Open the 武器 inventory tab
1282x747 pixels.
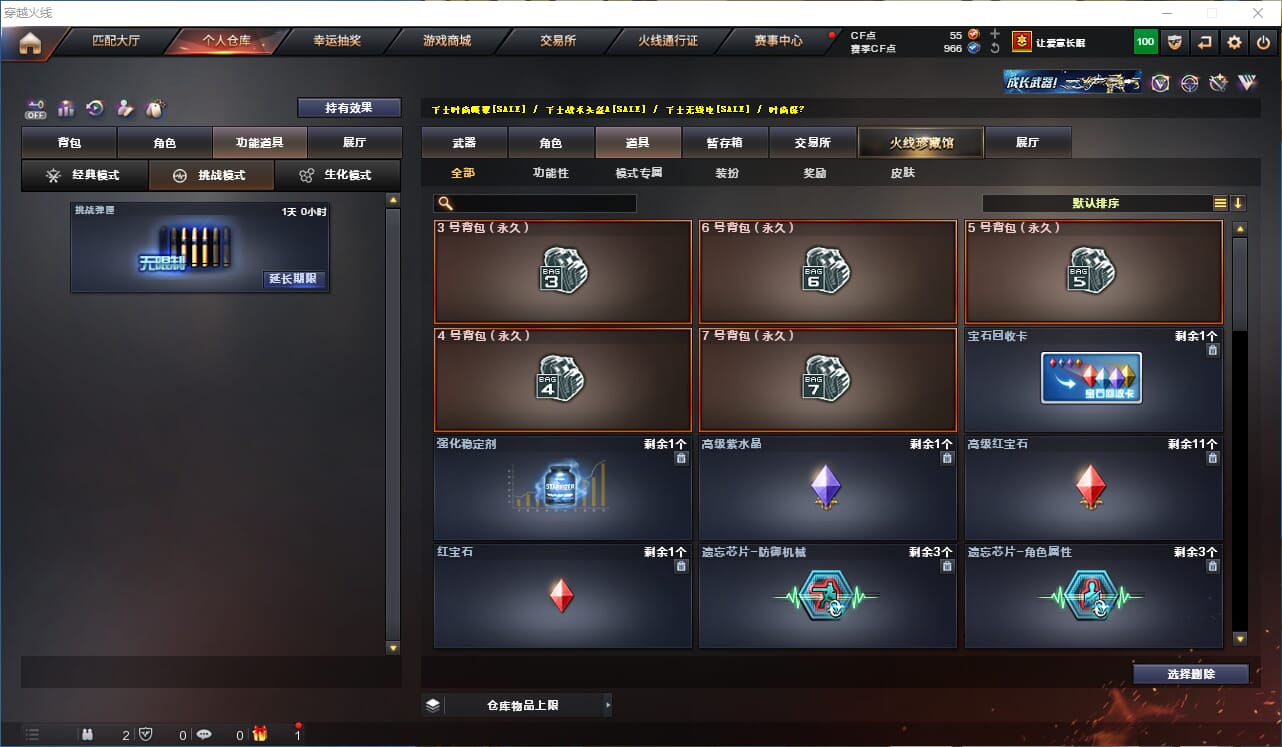(464, 142)
